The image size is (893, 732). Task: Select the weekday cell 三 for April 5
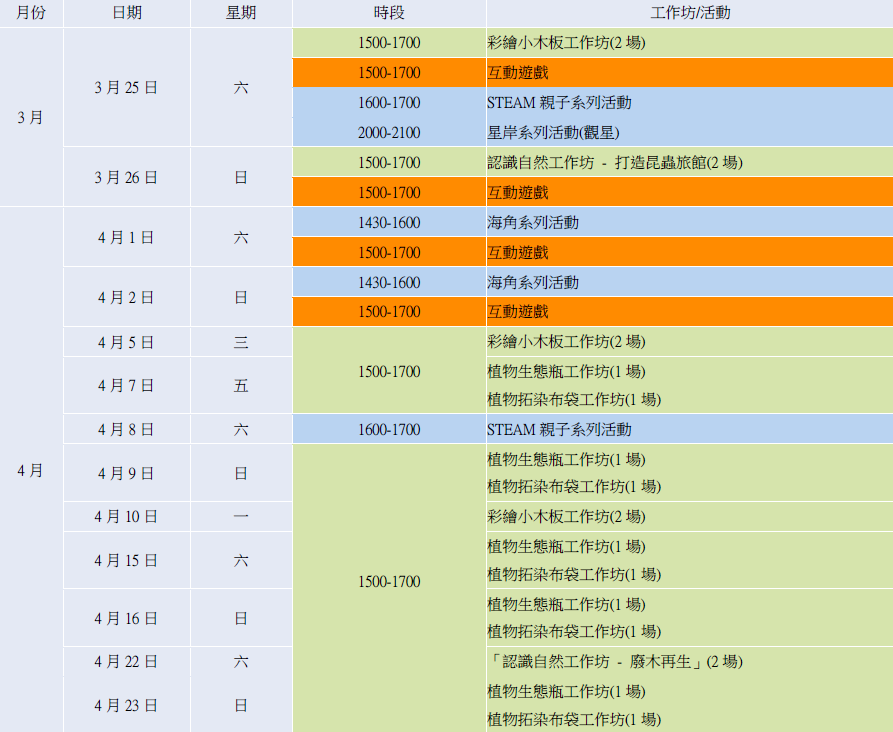coord(241,342)
